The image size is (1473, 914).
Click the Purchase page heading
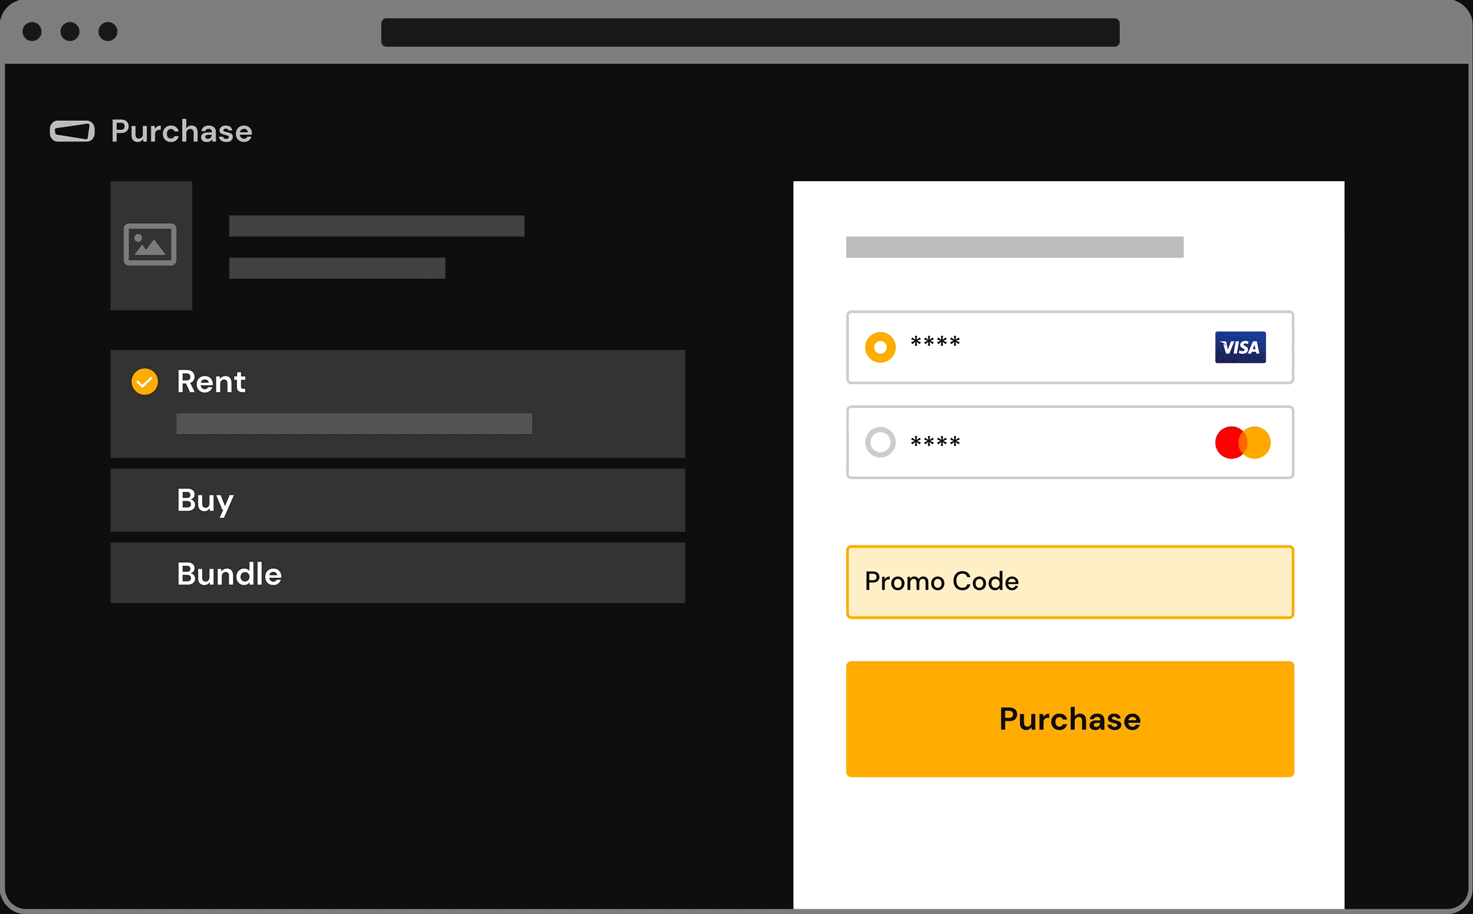coord(181,131)
